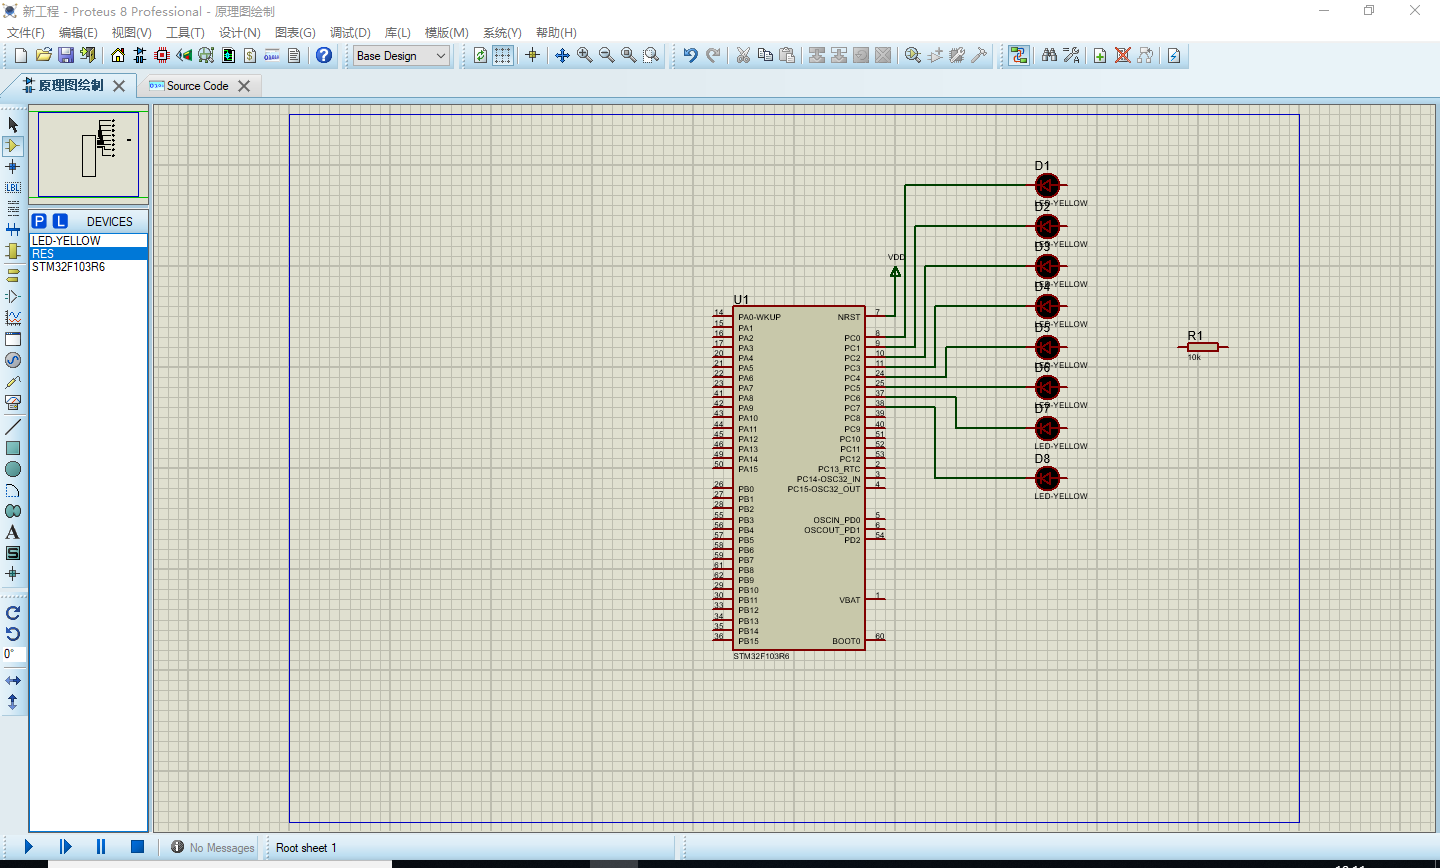Click the L library manage button
The width and height of the screenshot is (1440, 868).
[60, 221]
